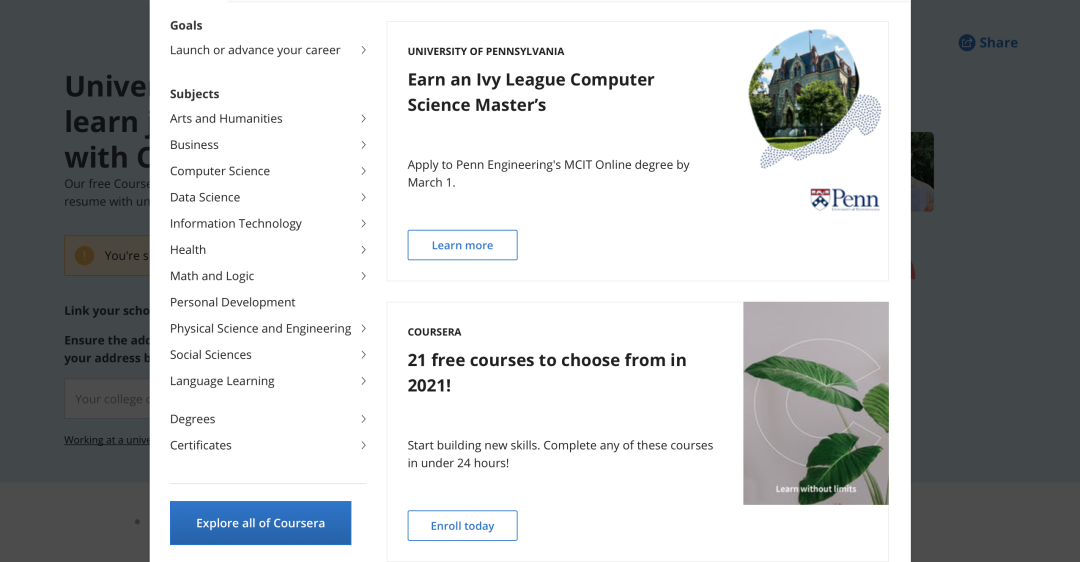Expand the Degrees chevron arrow
Image resolution: width=1080 pixels, height=562 pixels.
coord(364,419)
